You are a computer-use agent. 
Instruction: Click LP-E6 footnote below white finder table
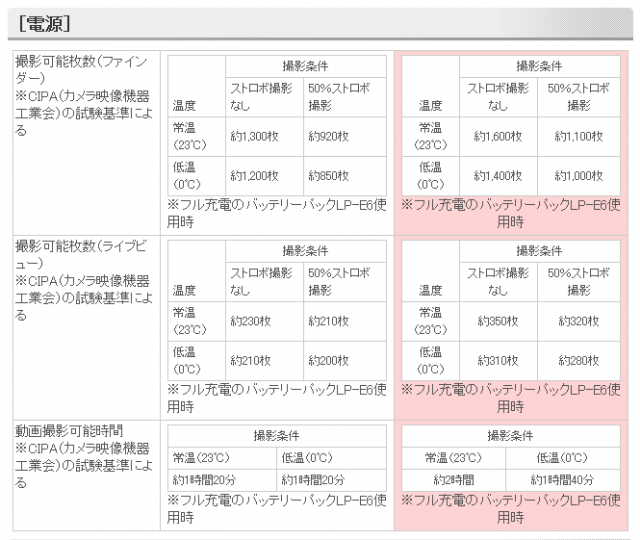coord(277,213)
